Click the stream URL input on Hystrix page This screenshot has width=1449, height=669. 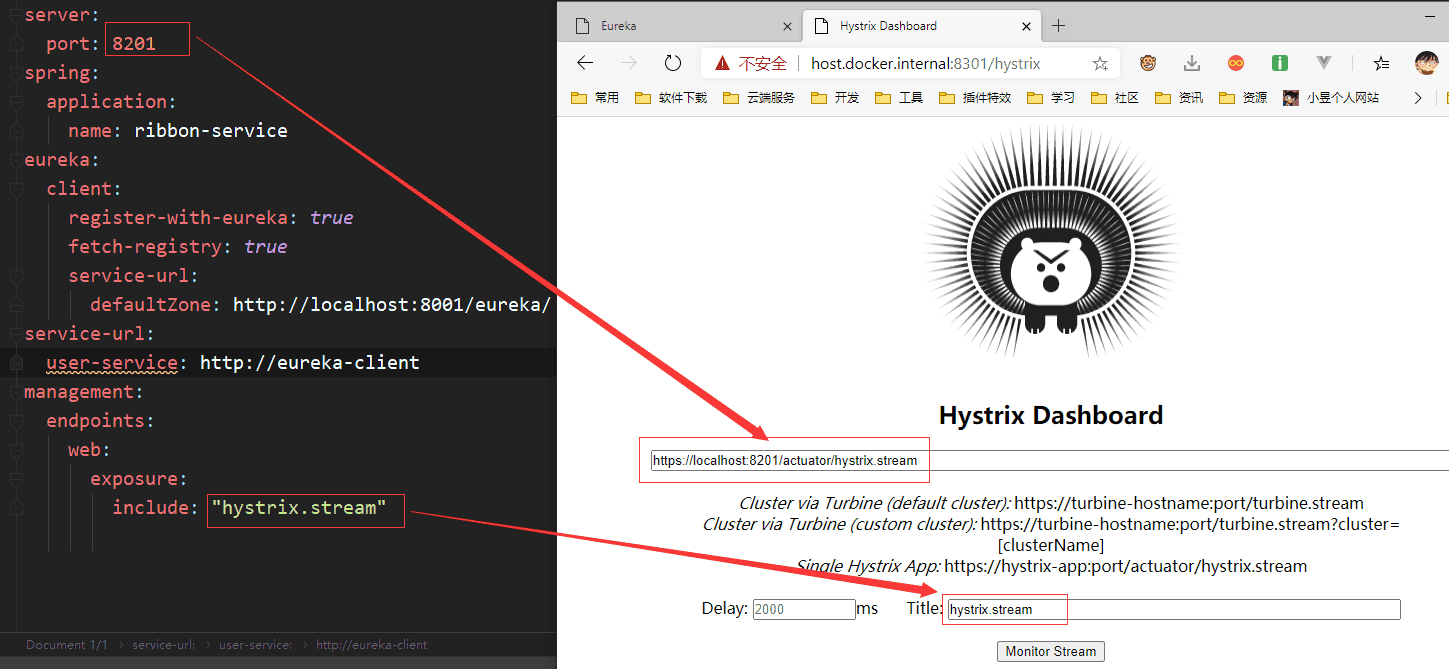[1049, 460]
